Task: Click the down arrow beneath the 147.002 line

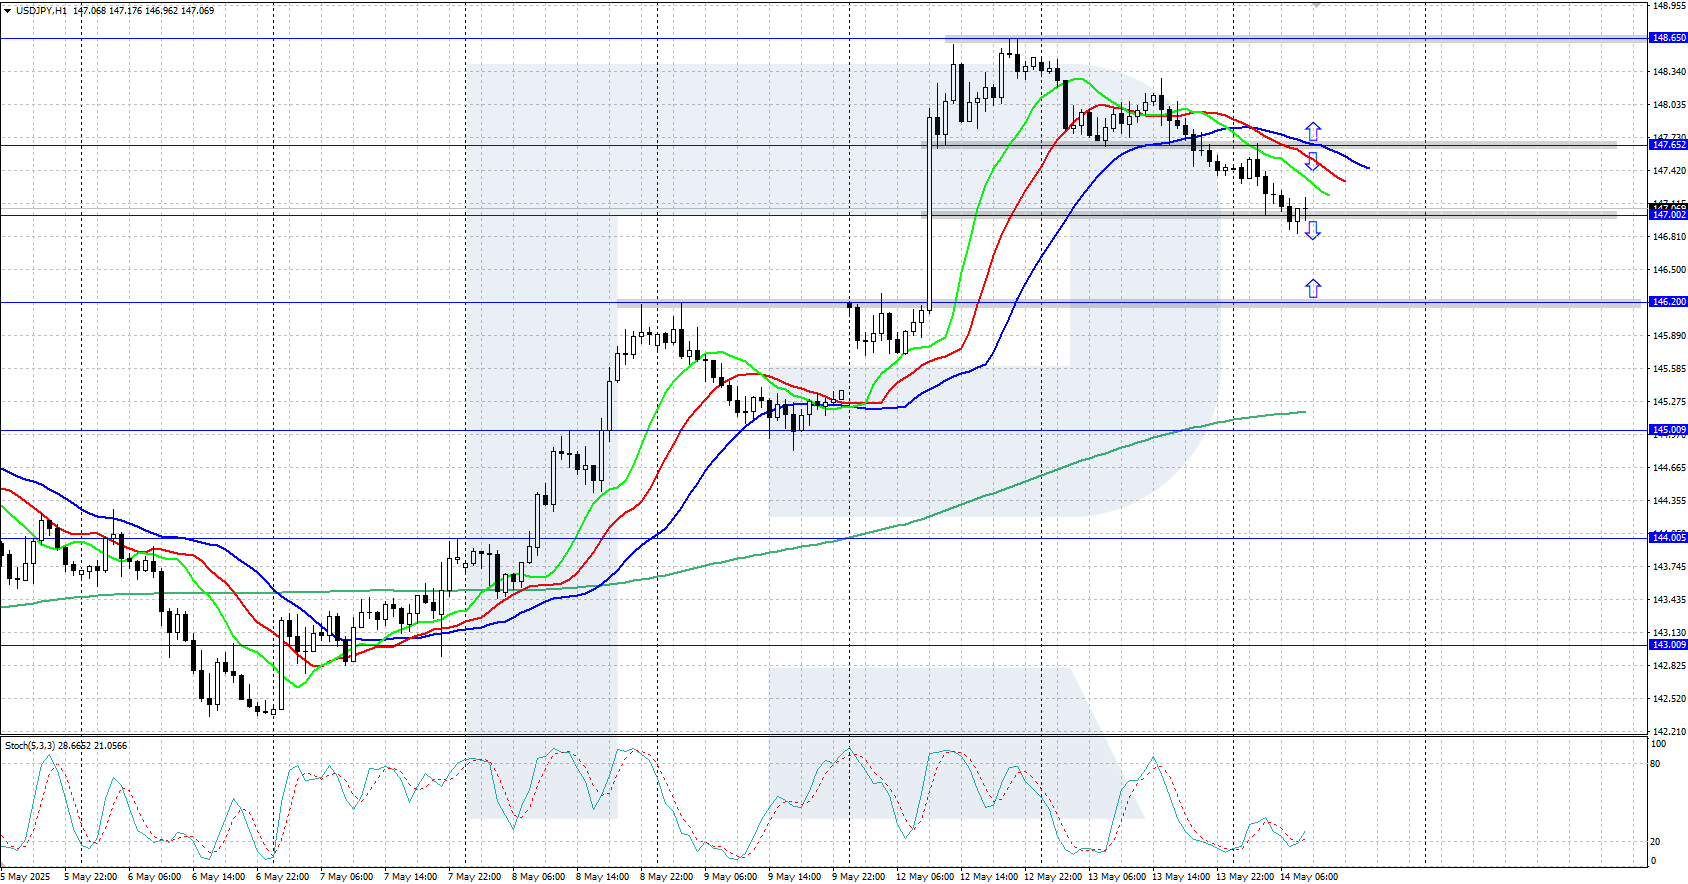Action: (1313, 231)
